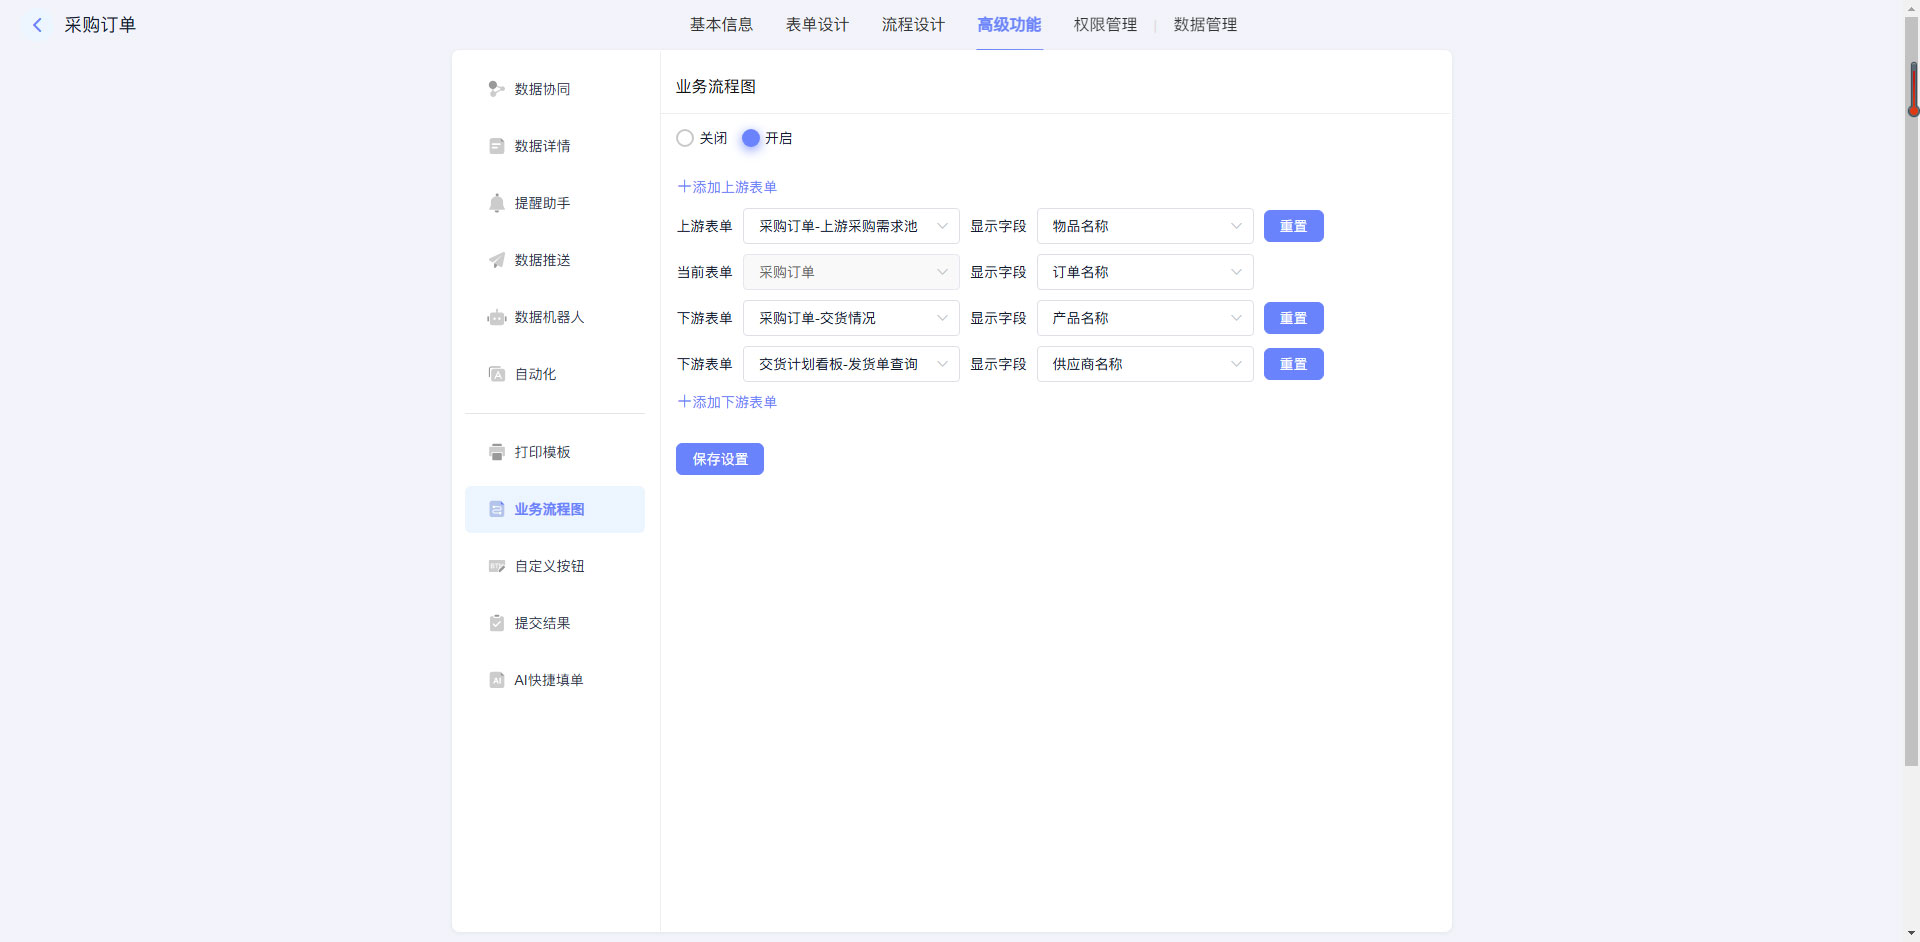Viewport: 1920px width, 942px height.
Task: Expand the 上游表单 dropdown 采购订单-上游采购需求池
Action: coord(850,226)
